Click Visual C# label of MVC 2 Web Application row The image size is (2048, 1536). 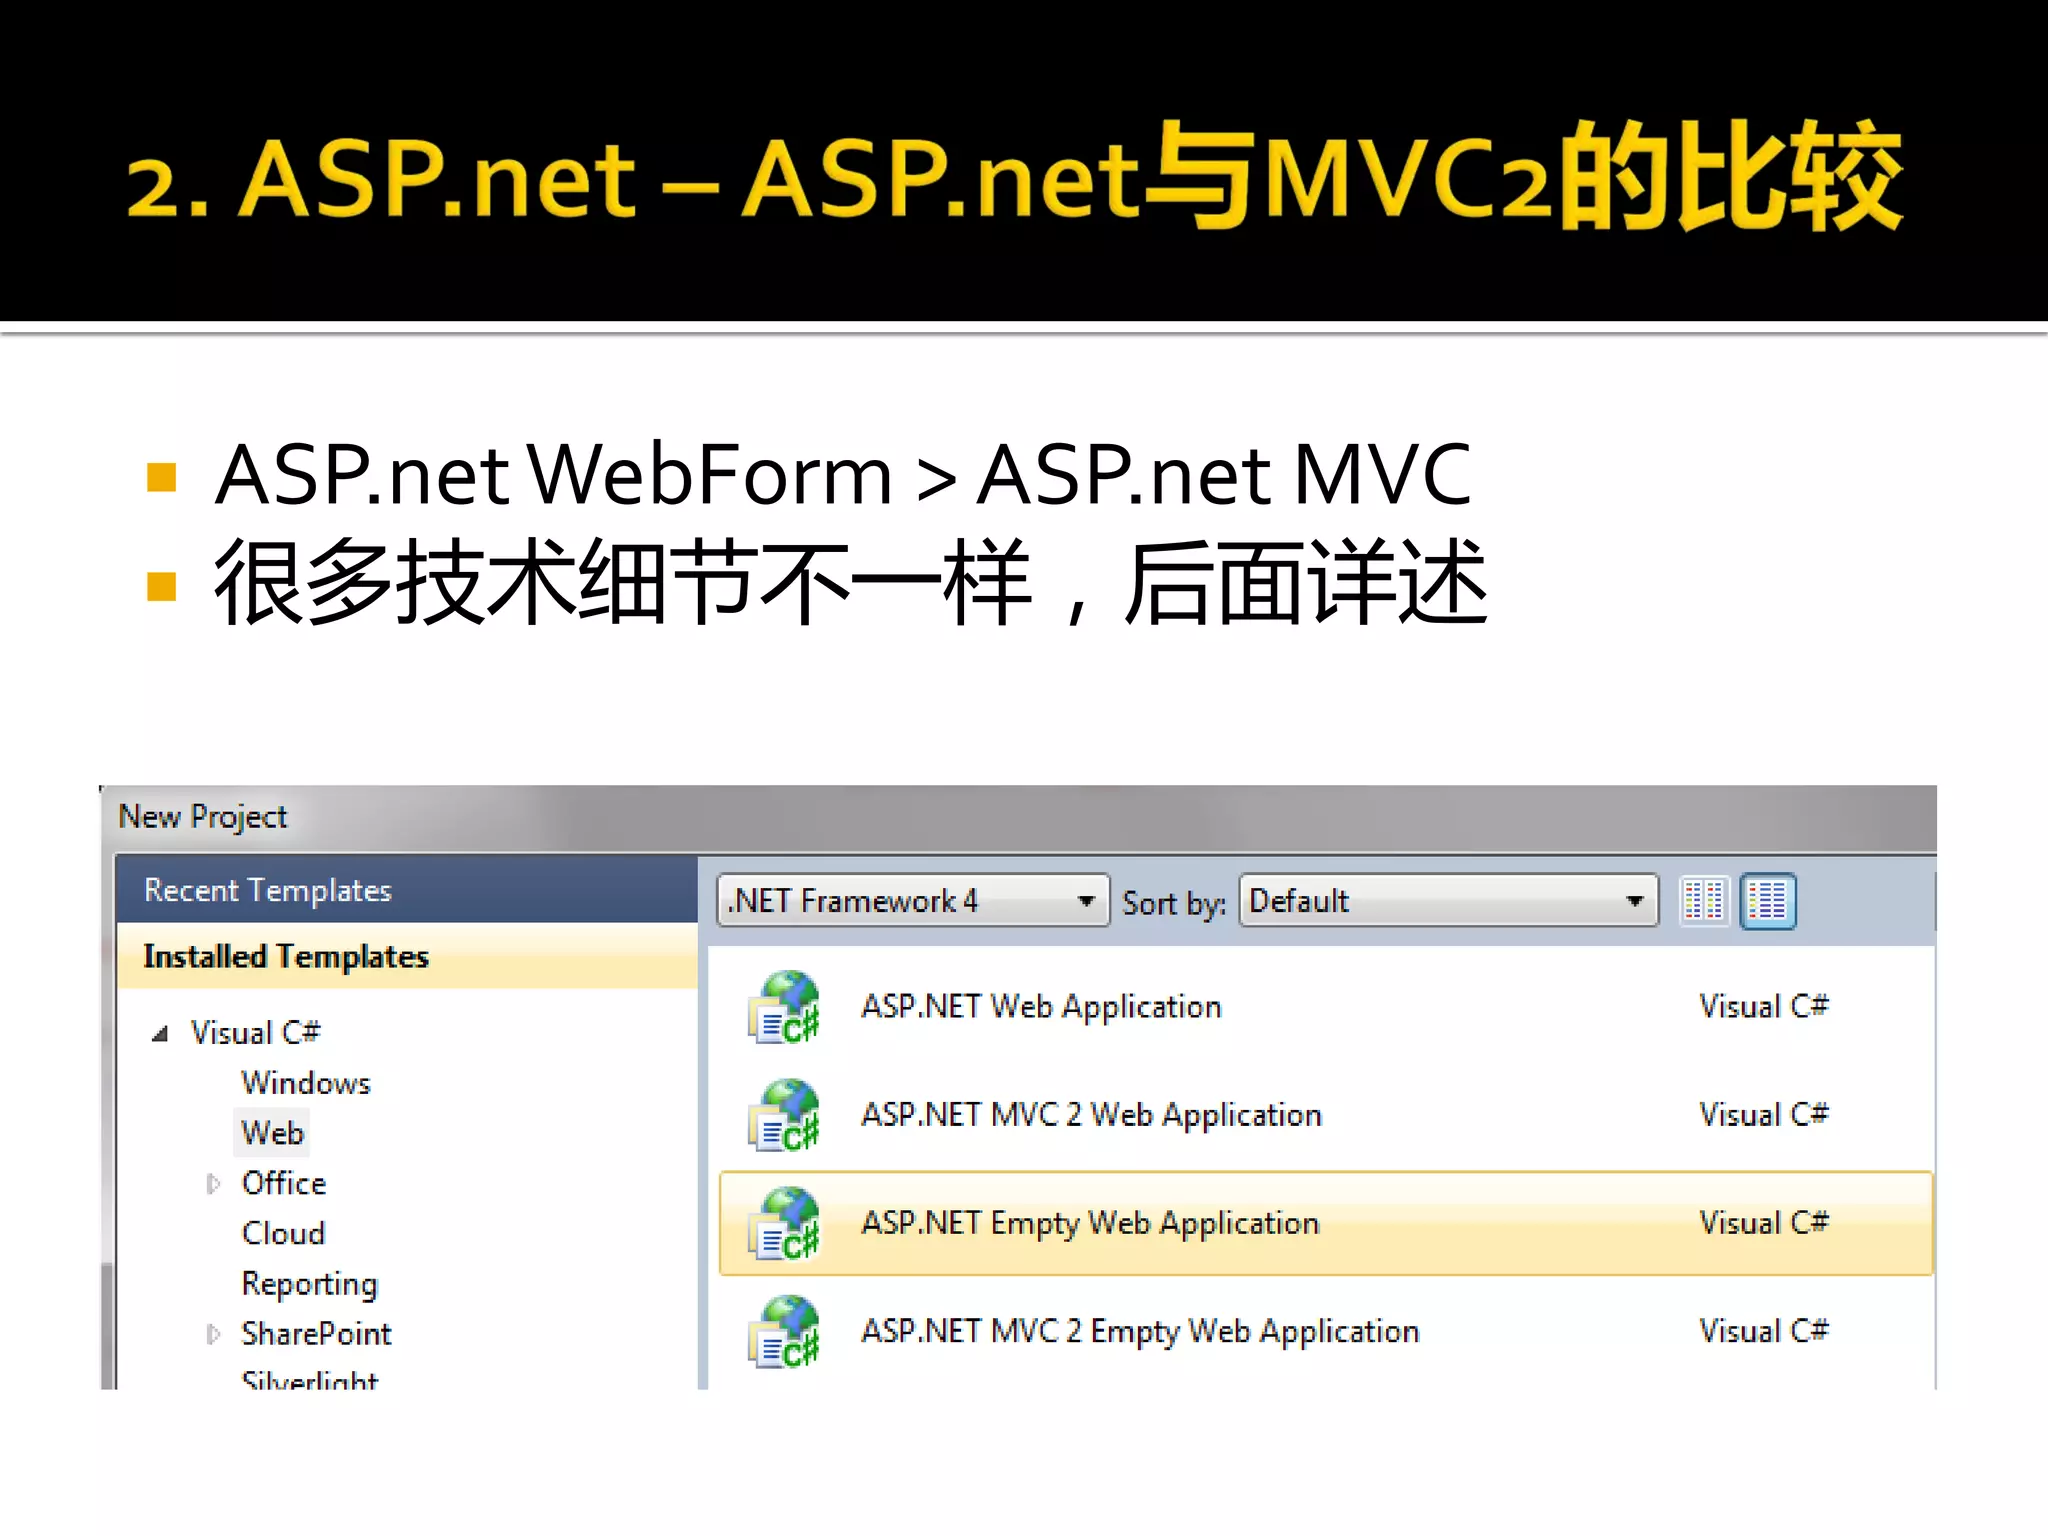pos(1764,1114)
